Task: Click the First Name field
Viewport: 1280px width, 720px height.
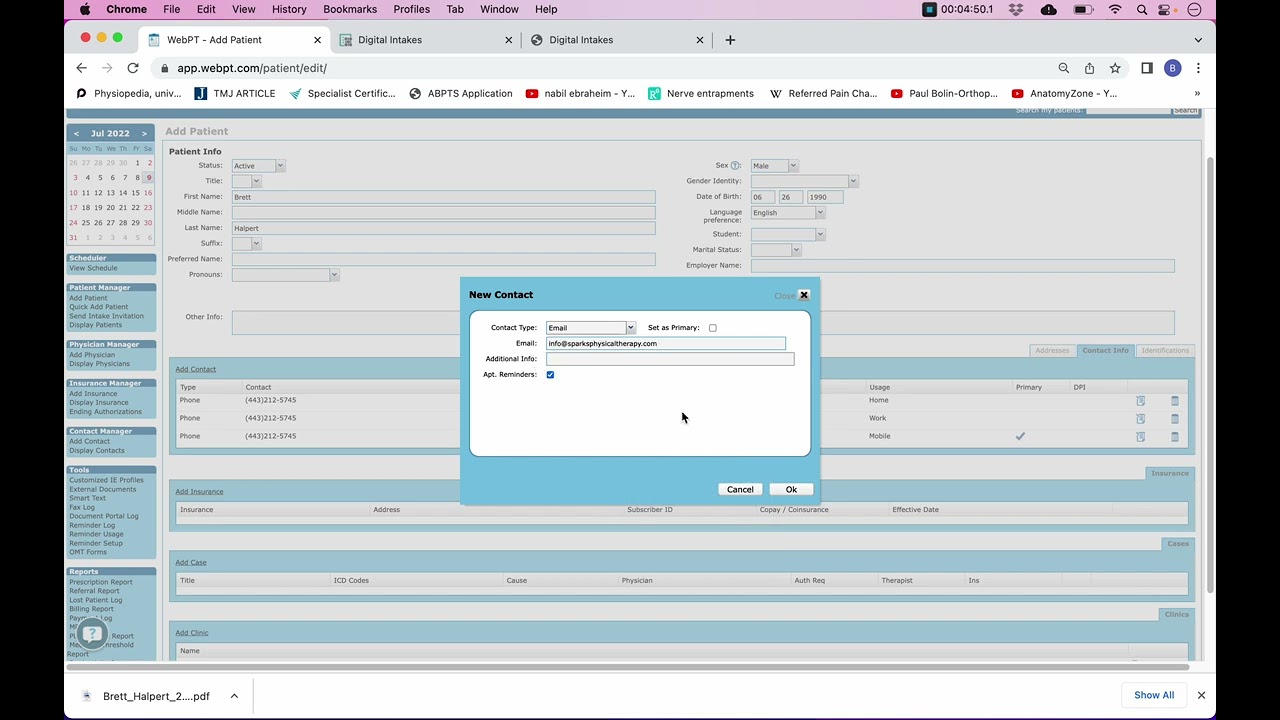Action: (x=444, y=197)
